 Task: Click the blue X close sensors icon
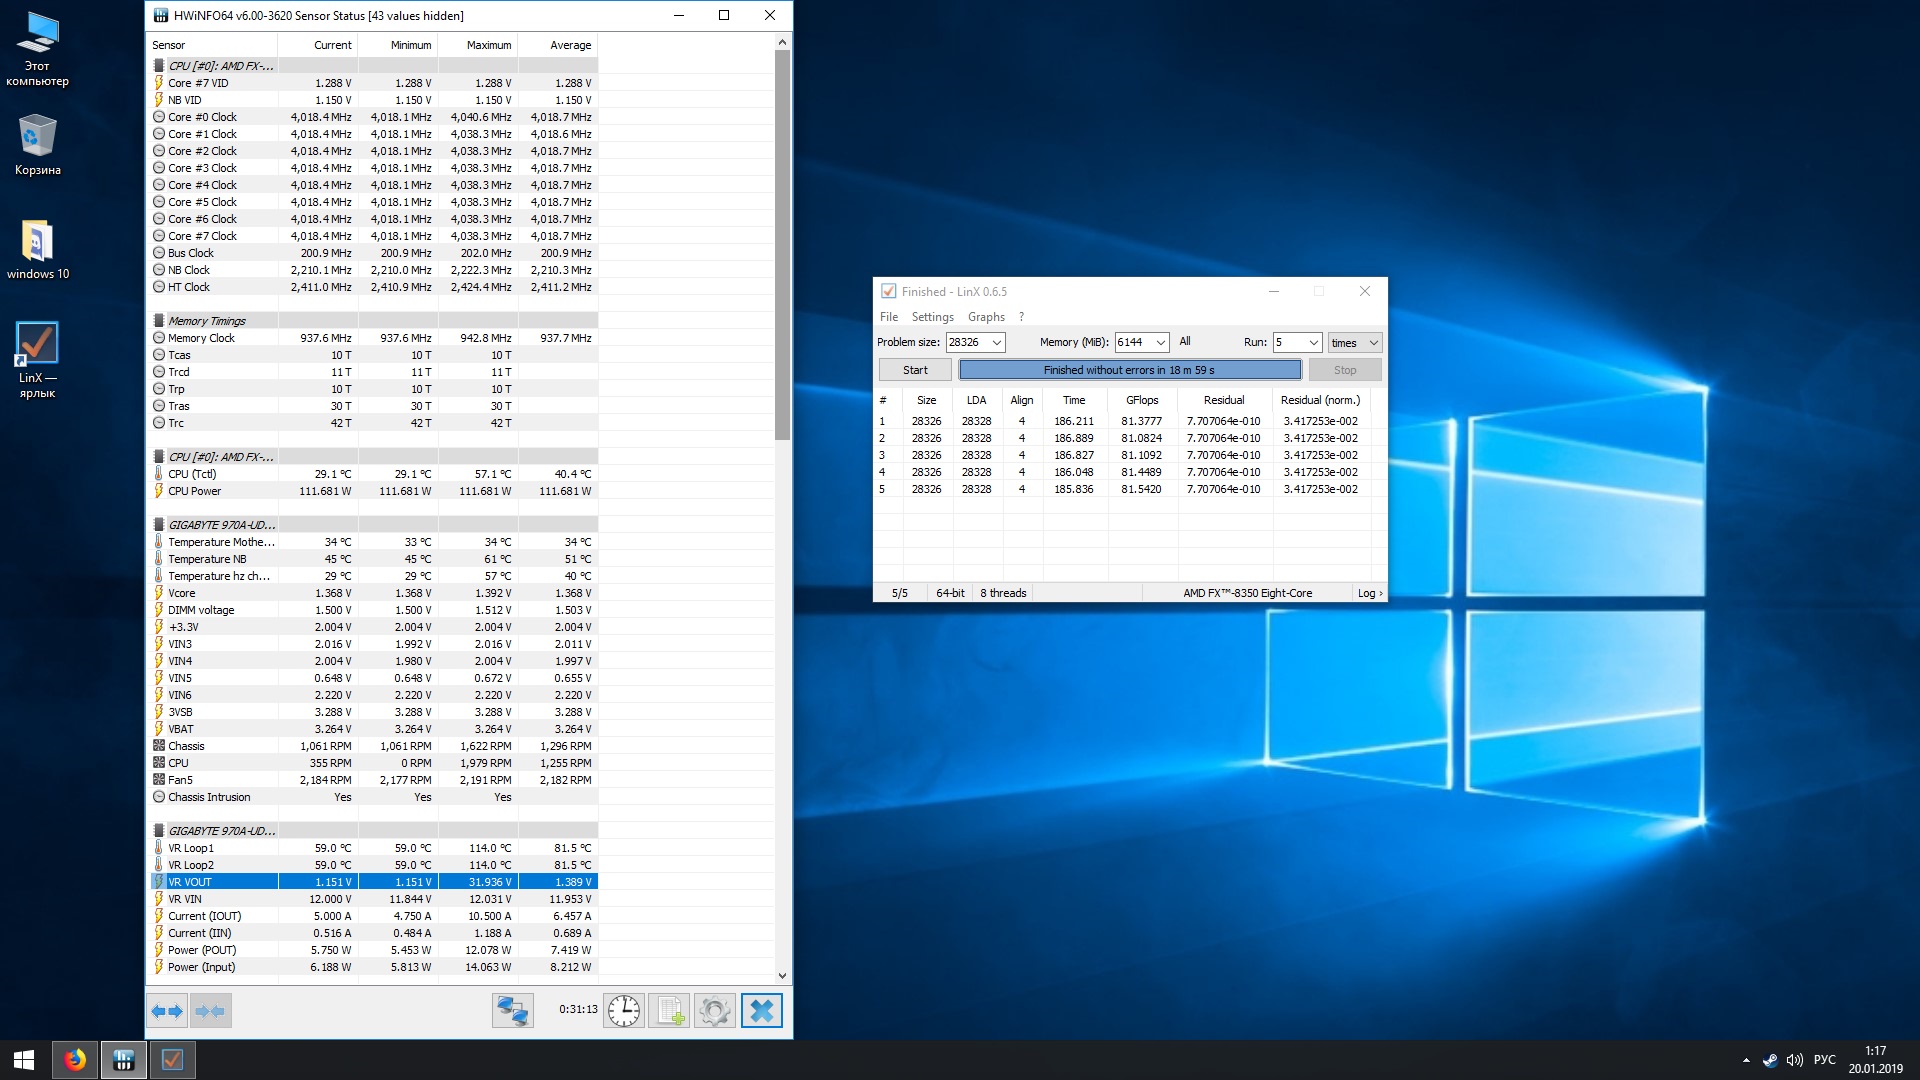(x=761, y=1011)
